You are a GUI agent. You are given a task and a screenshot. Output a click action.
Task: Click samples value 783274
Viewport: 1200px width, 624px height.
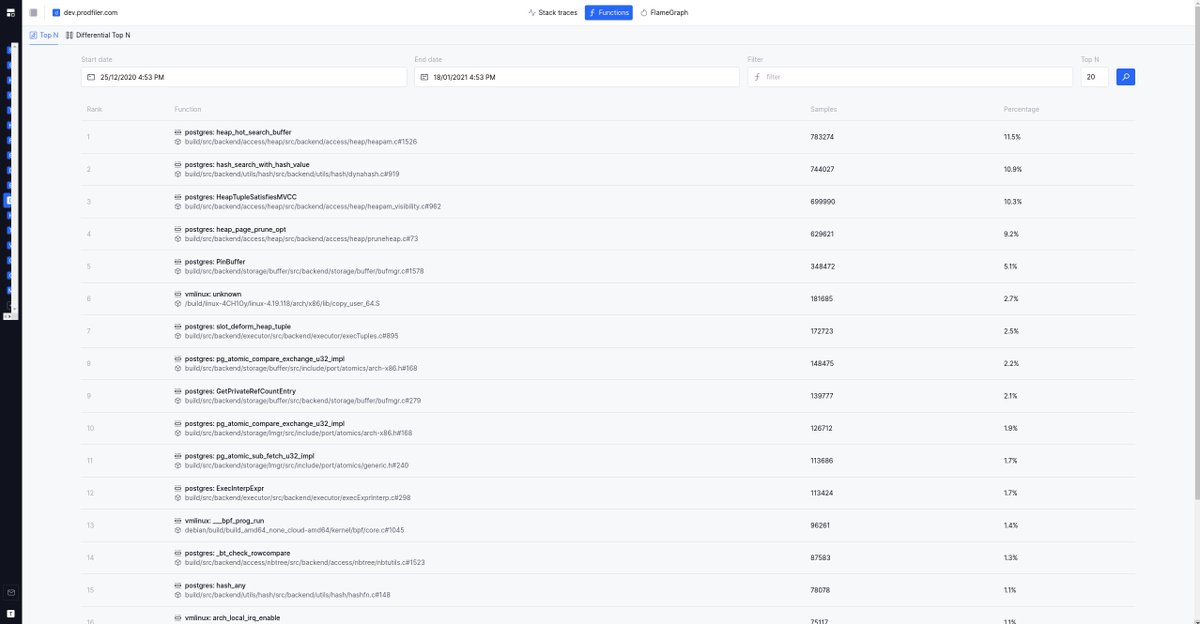[822, 137]
